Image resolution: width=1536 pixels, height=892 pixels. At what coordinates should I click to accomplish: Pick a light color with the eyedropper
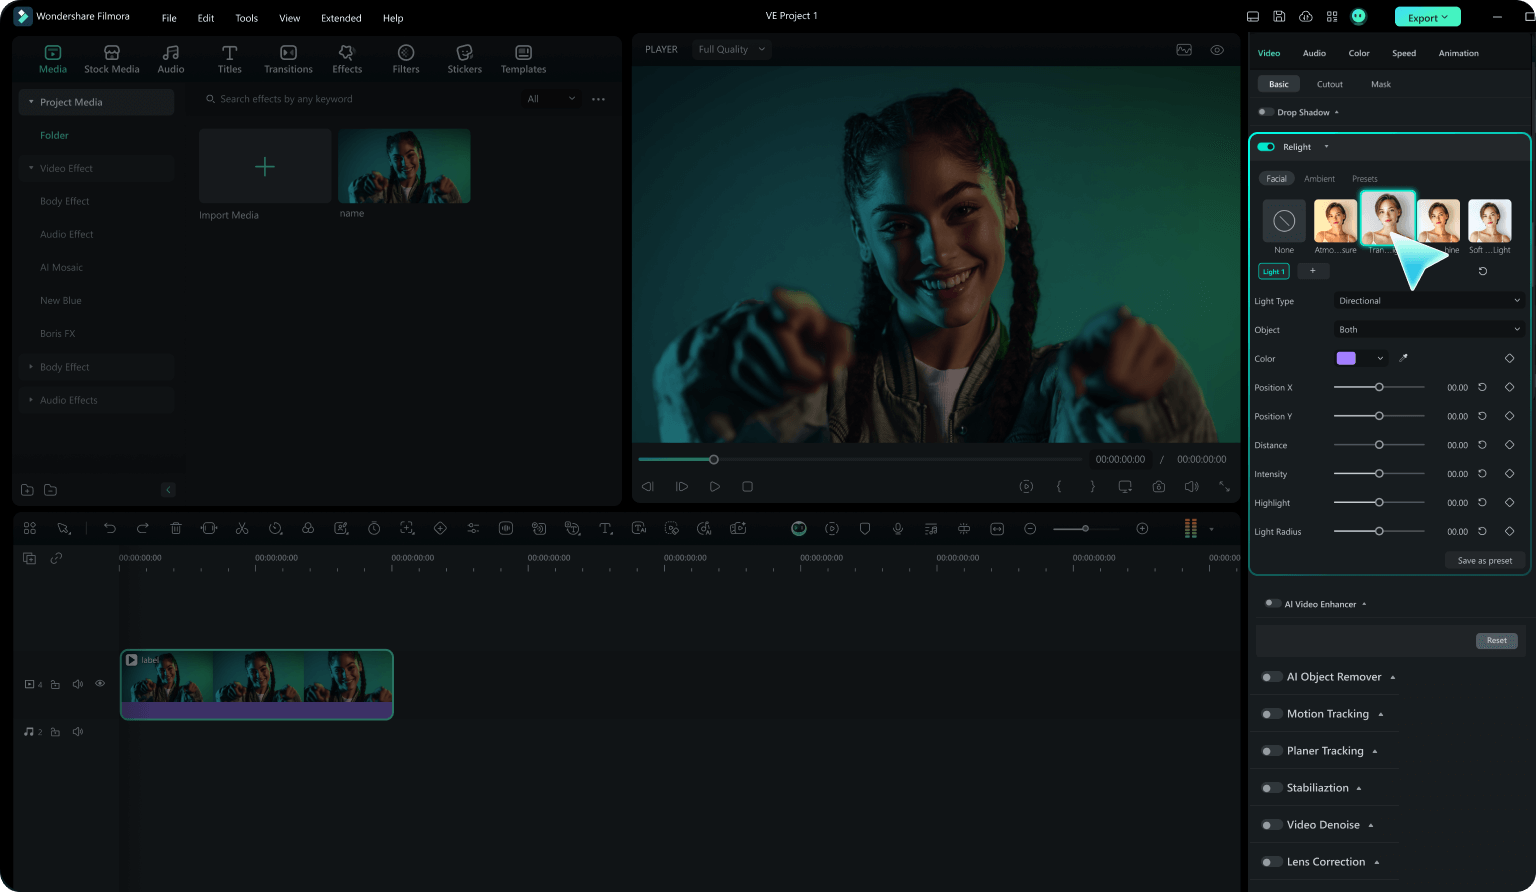click(1403, 358)
